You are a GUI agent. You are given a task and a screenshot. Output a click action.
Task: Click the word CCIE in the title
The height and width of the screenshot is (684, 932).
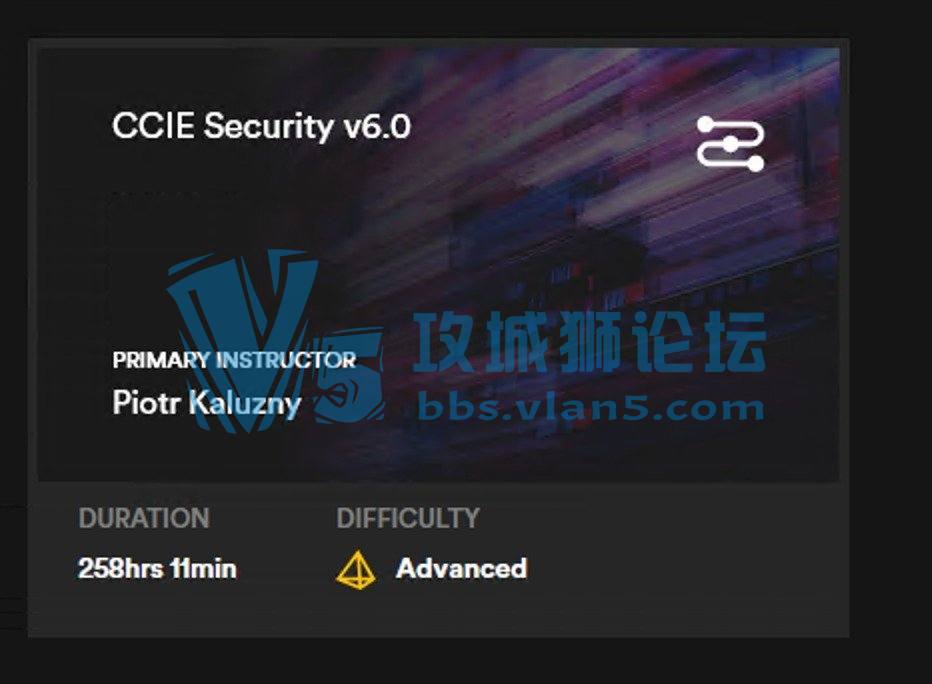point(153,126)
